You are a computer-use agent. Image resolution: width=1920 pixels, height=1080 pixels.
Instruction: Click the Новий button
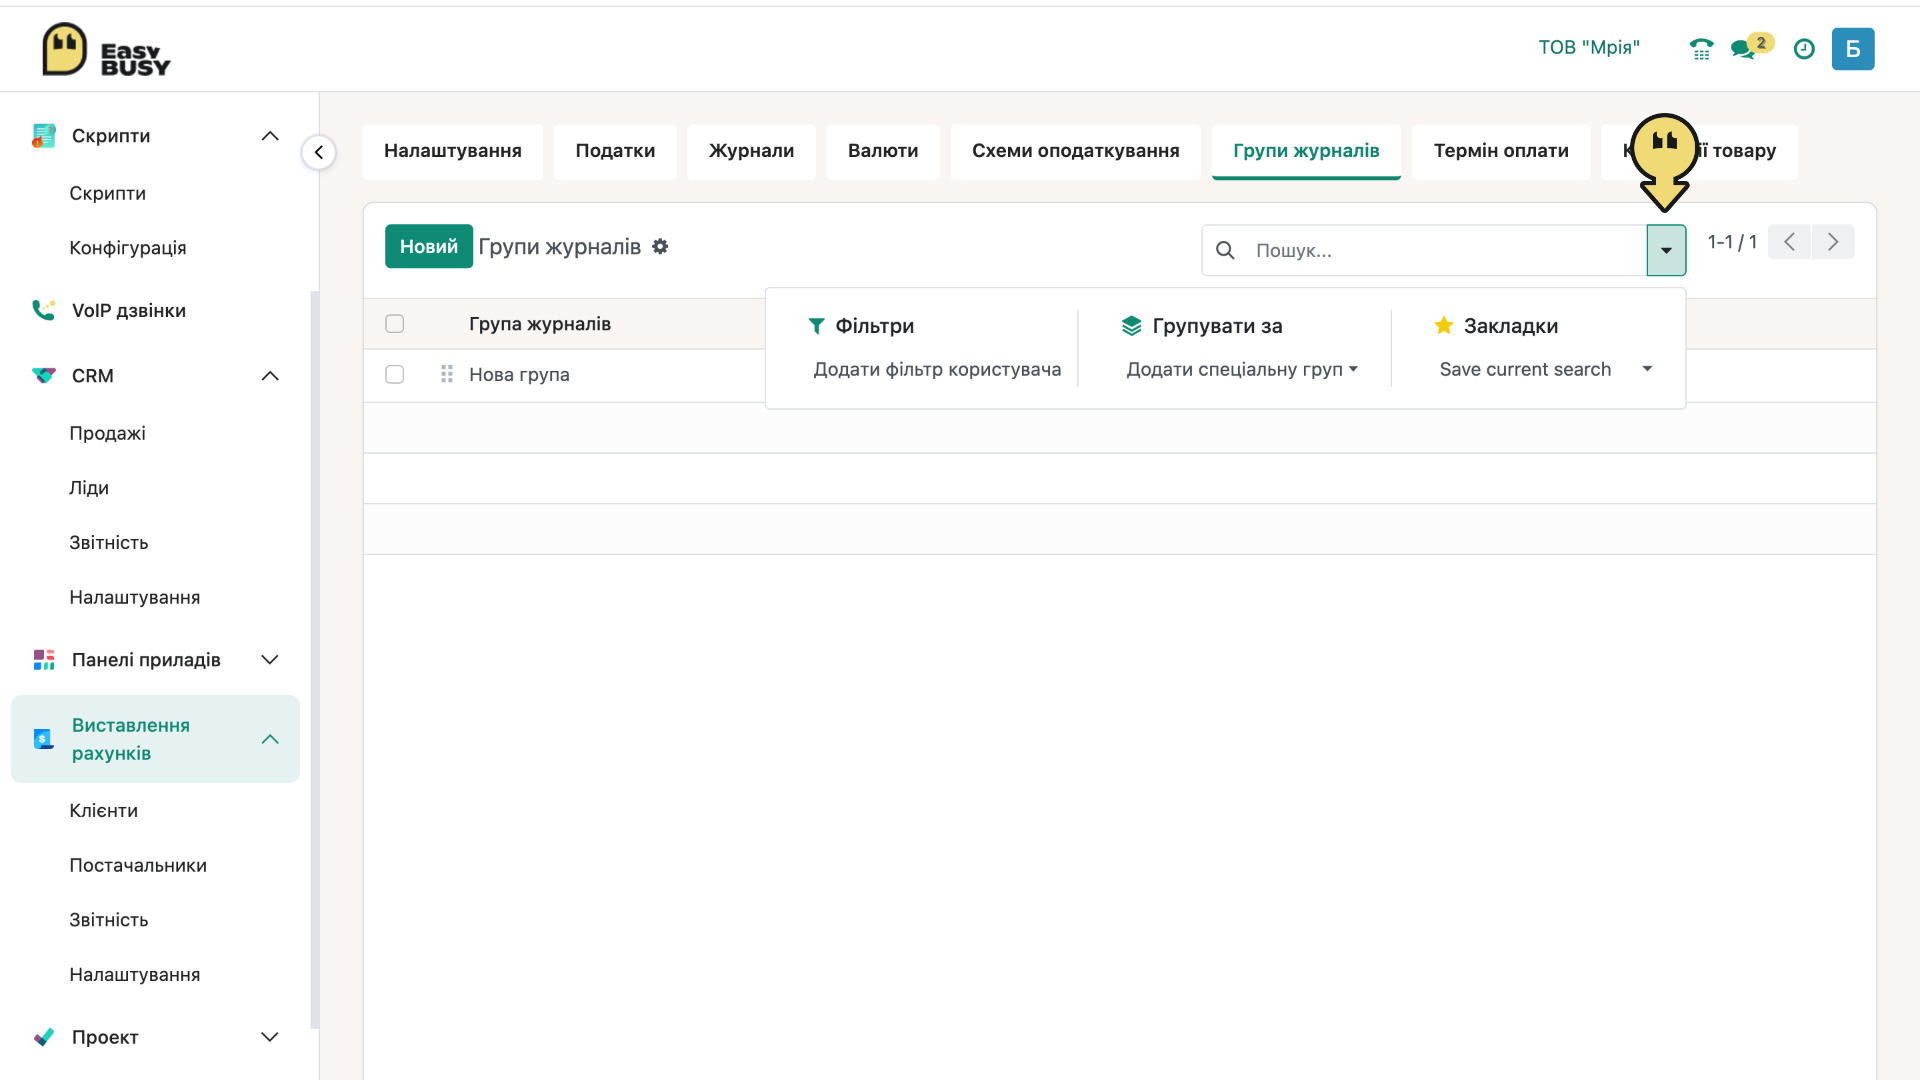point(429,246)
